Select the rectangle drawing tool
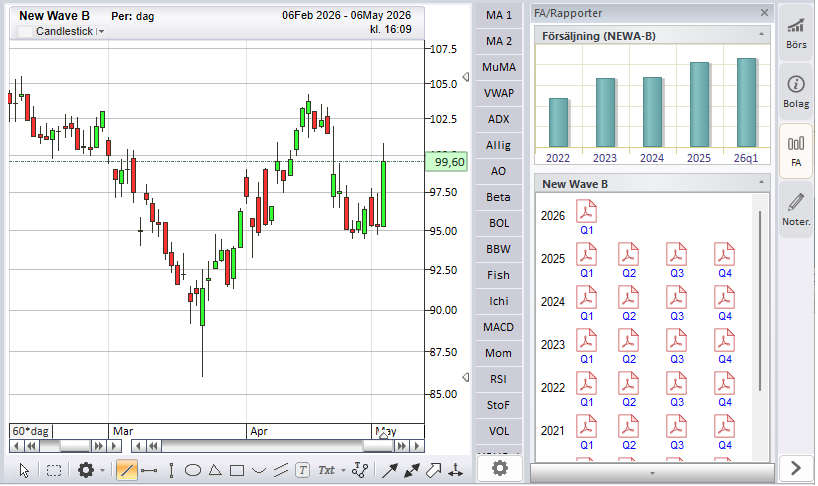Screen dimensions: 818x486 pyautogui.click(x=237, y=470)
